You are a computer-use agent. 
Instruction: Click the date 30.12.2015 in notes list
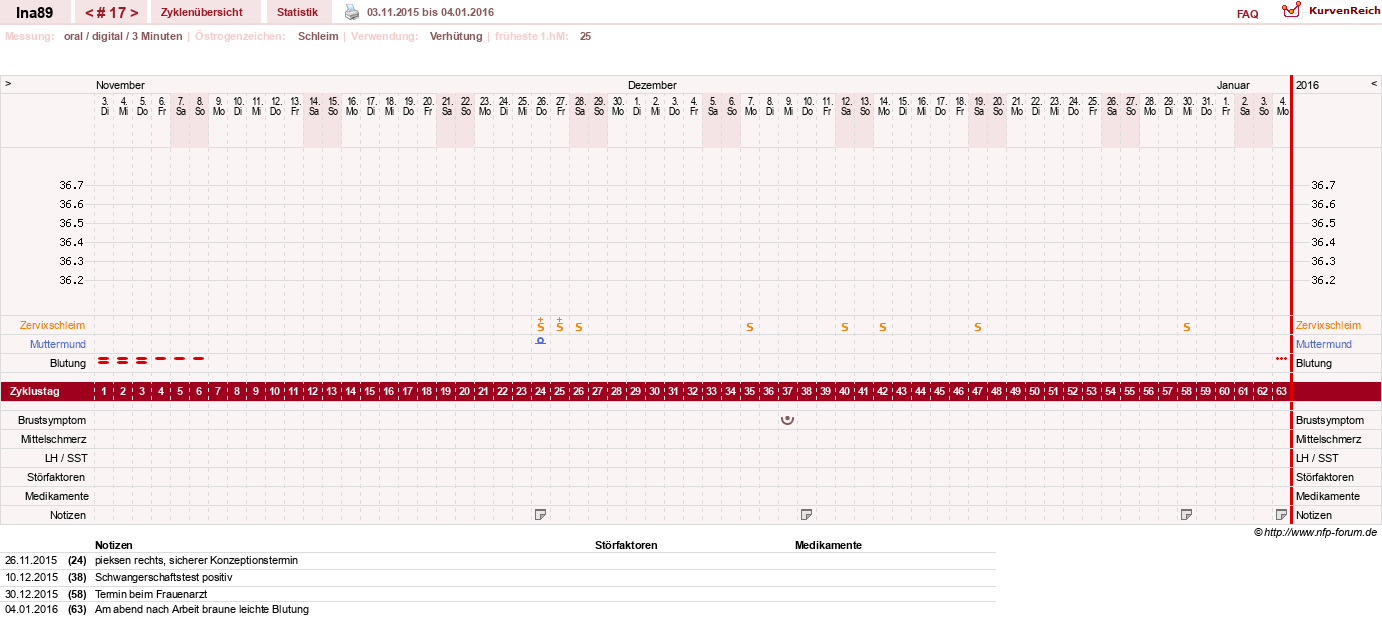click(x=31, y=593)
